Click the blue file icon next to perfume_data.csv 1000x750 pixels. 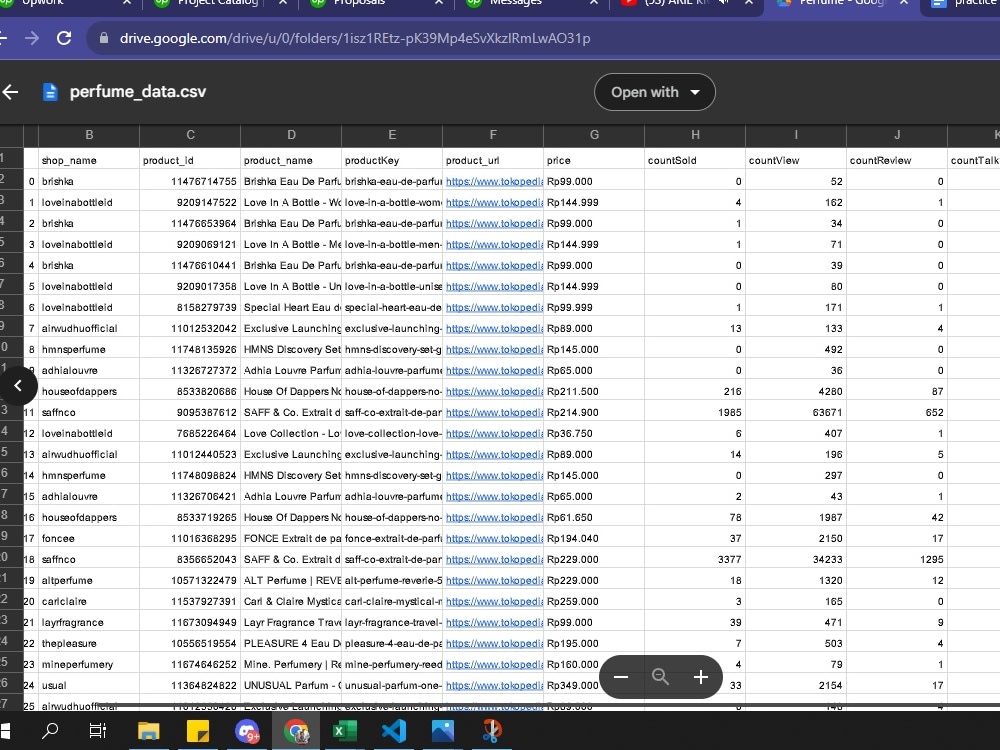pyautogui.click(x=50, y=92)
